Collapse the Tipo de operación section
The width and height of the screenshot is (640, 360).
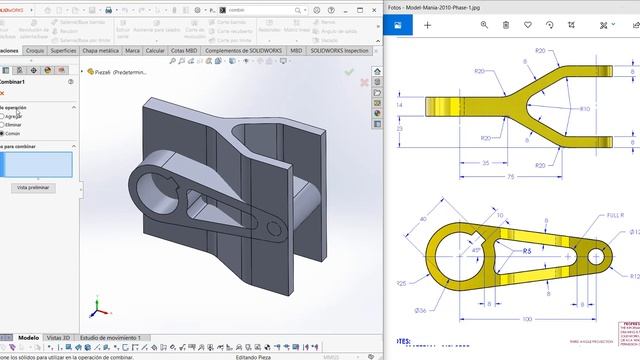tap(74, 107)
